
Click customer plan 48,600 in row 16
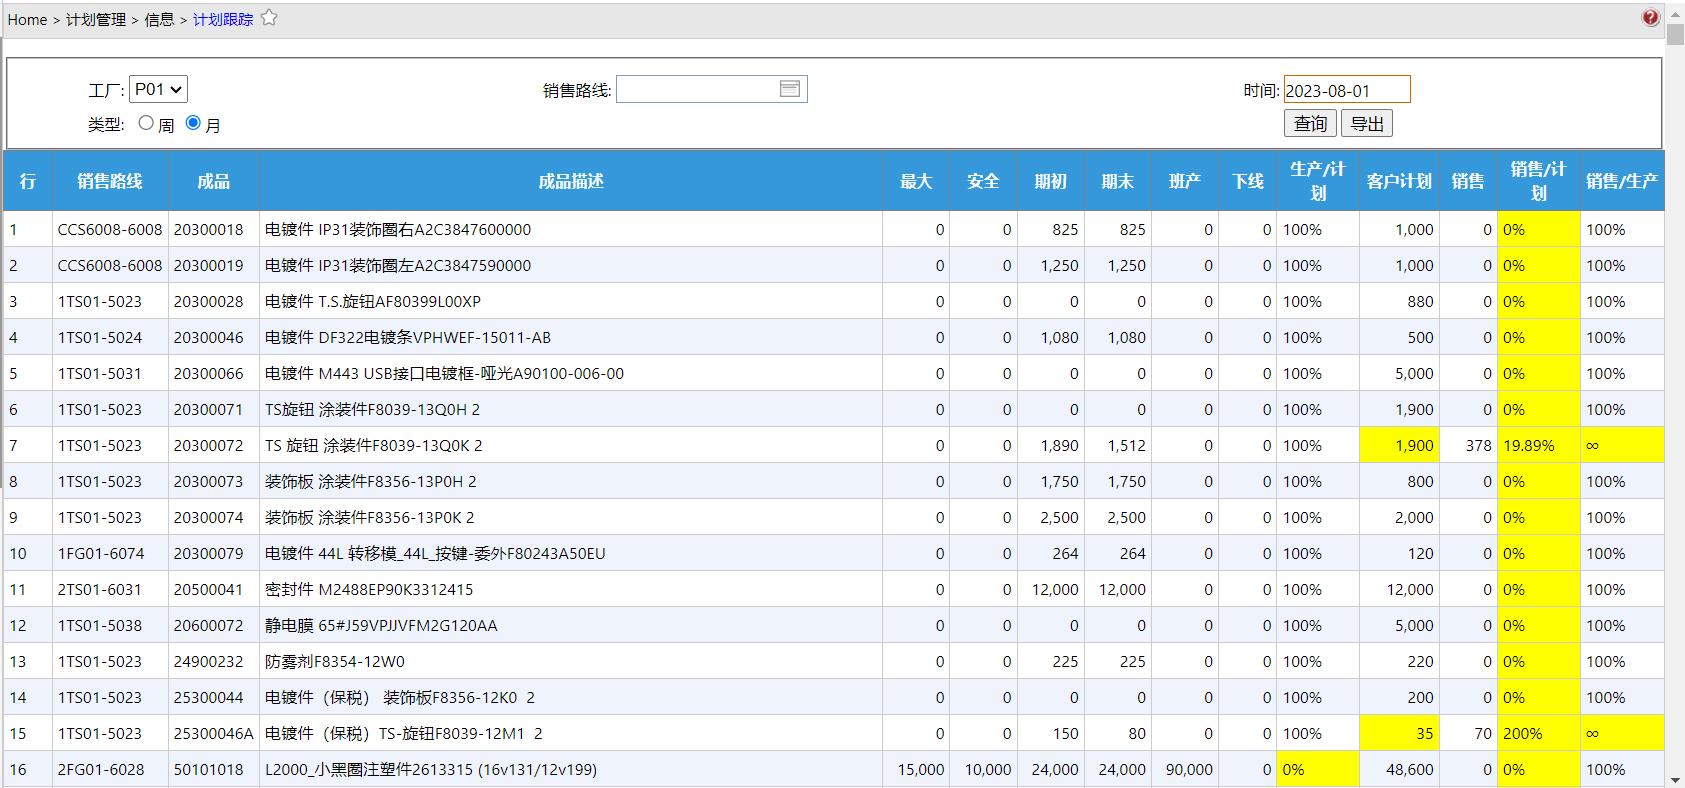click(1409, 769)
